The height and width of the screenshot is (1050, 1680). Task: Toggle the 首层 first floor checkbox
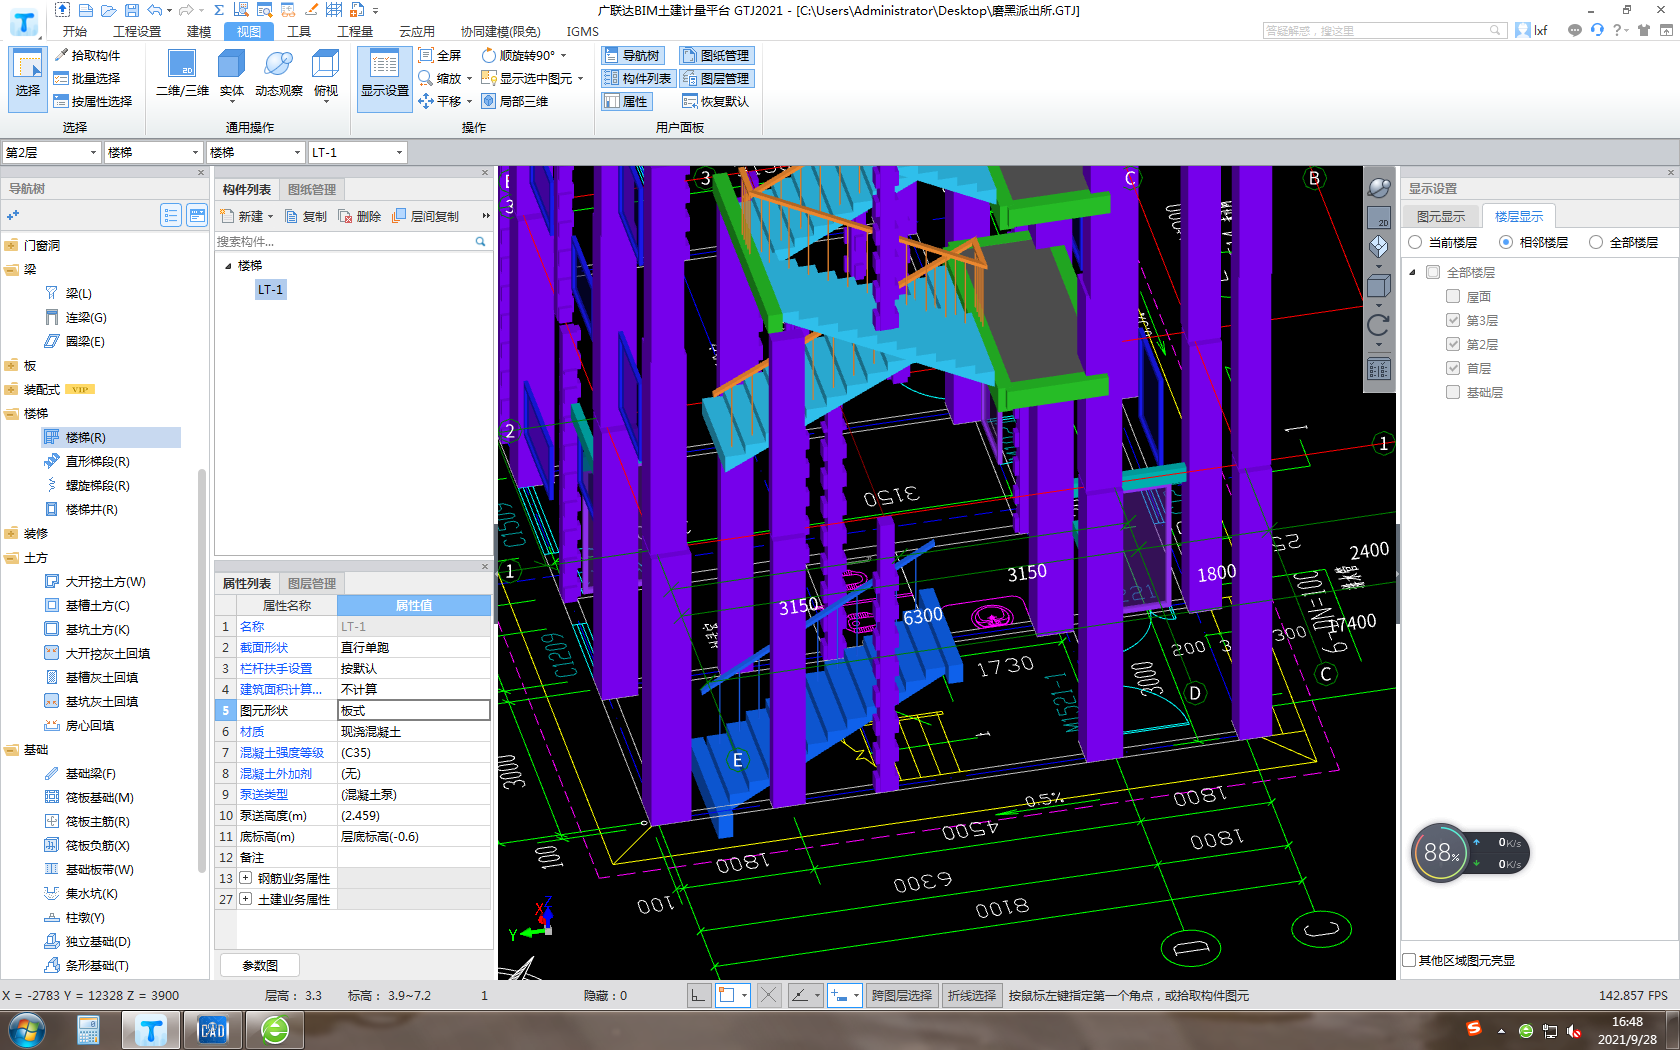pyautogui.click(x=1453, y=368)
